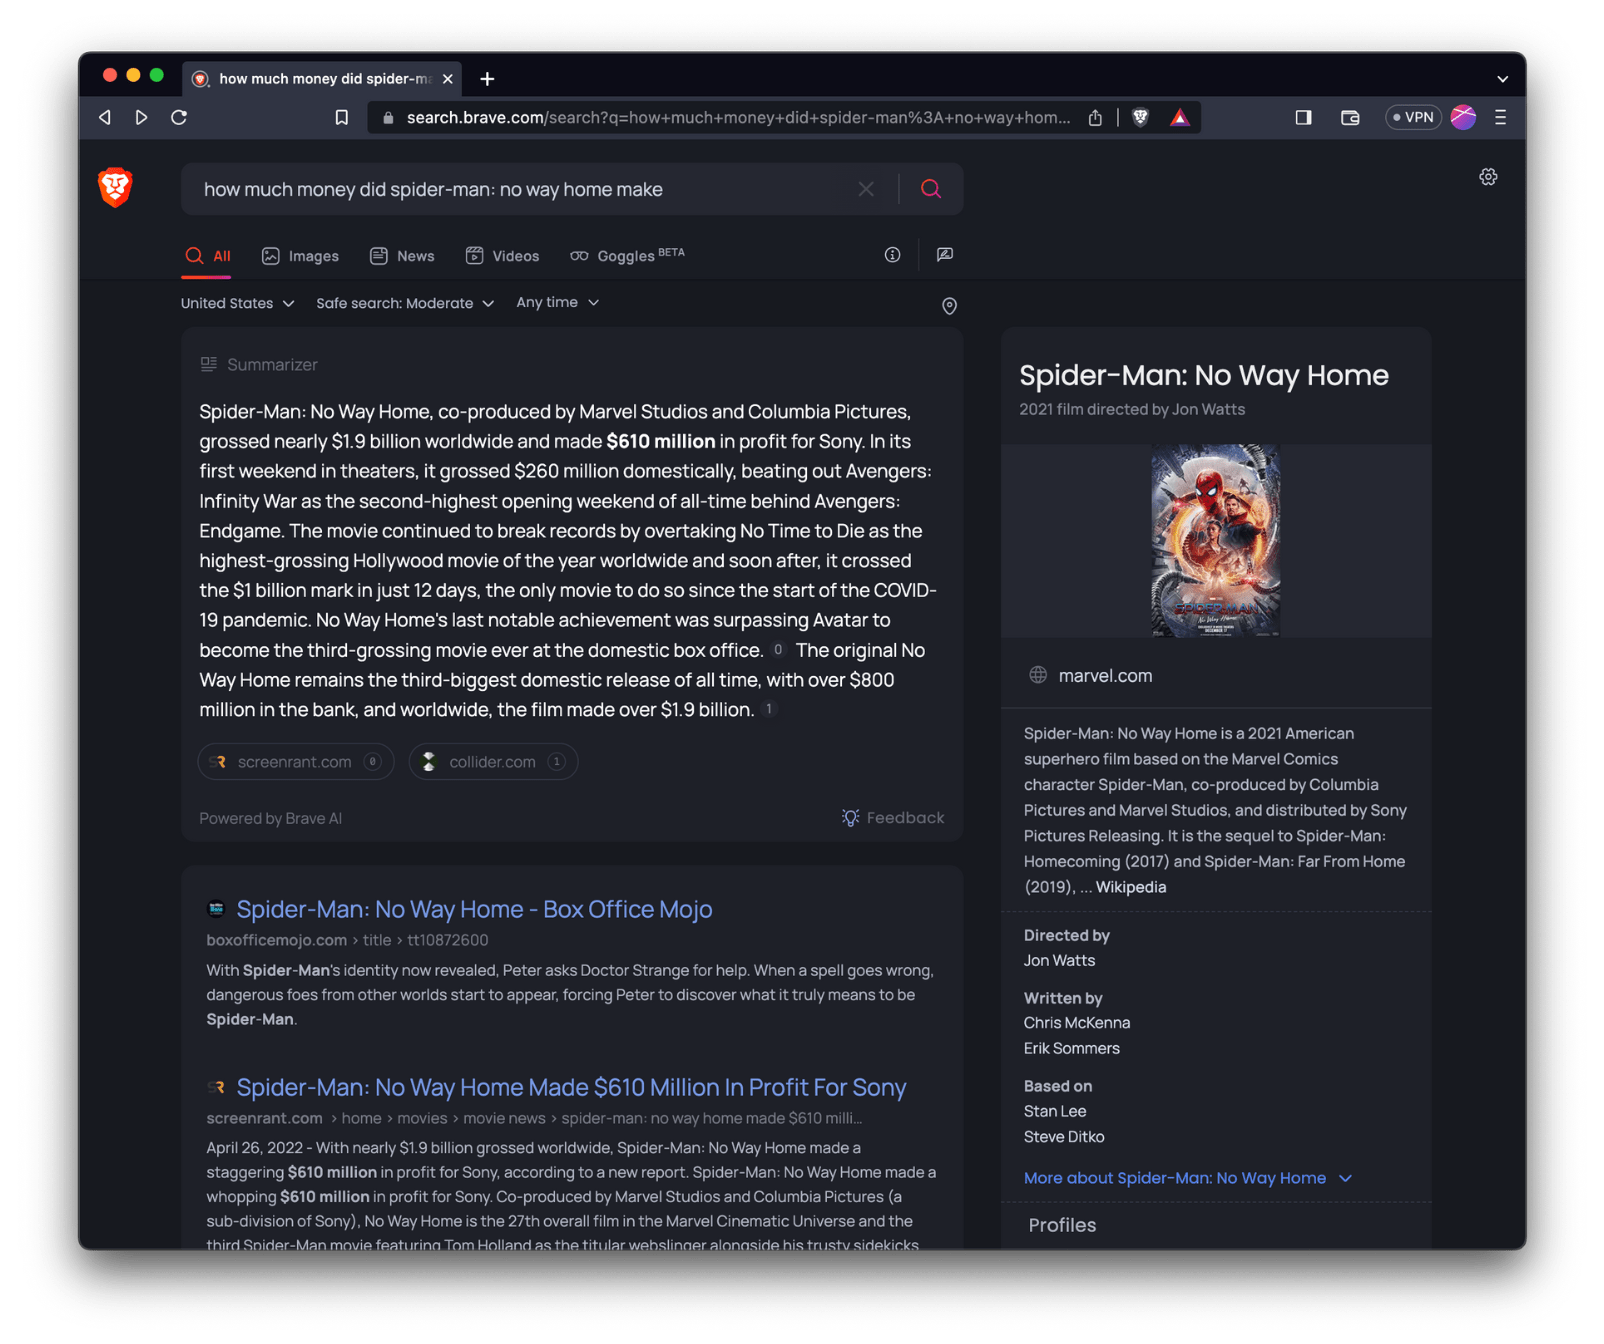Open the browser hamburger menu
Viewport: 1604px width, 1344px height.
pyautogui.click(x=1500, y=117)
